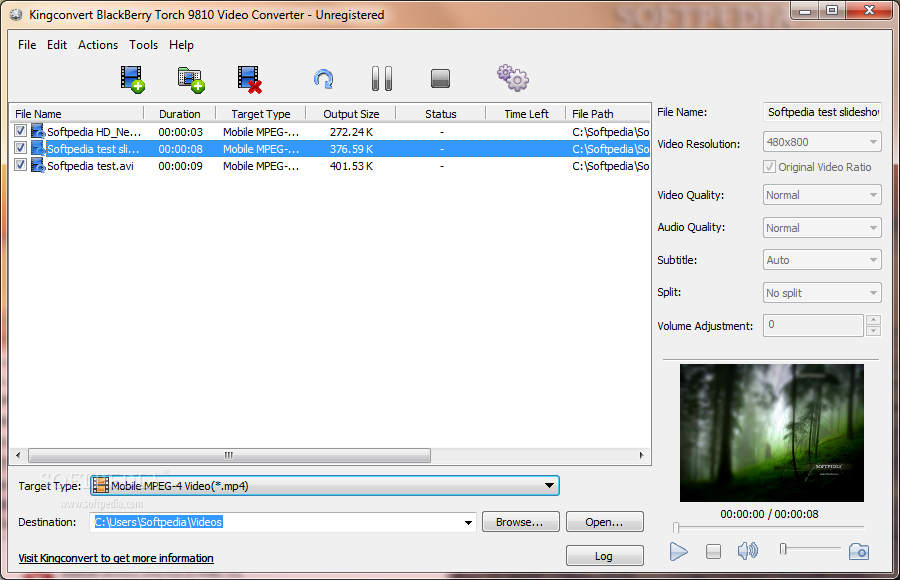The width and height of the screenshot is (900, 580).
Task: Click the film icon in Target Type box
Action: pos(101,485)
